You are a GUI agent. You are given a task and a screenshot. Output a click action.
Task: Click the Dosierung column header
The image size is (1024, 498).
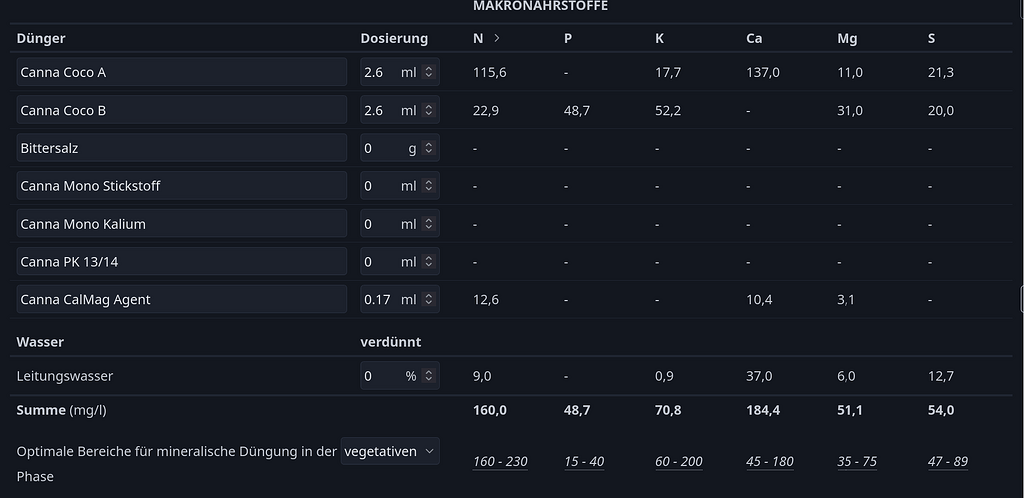point(394,38)
